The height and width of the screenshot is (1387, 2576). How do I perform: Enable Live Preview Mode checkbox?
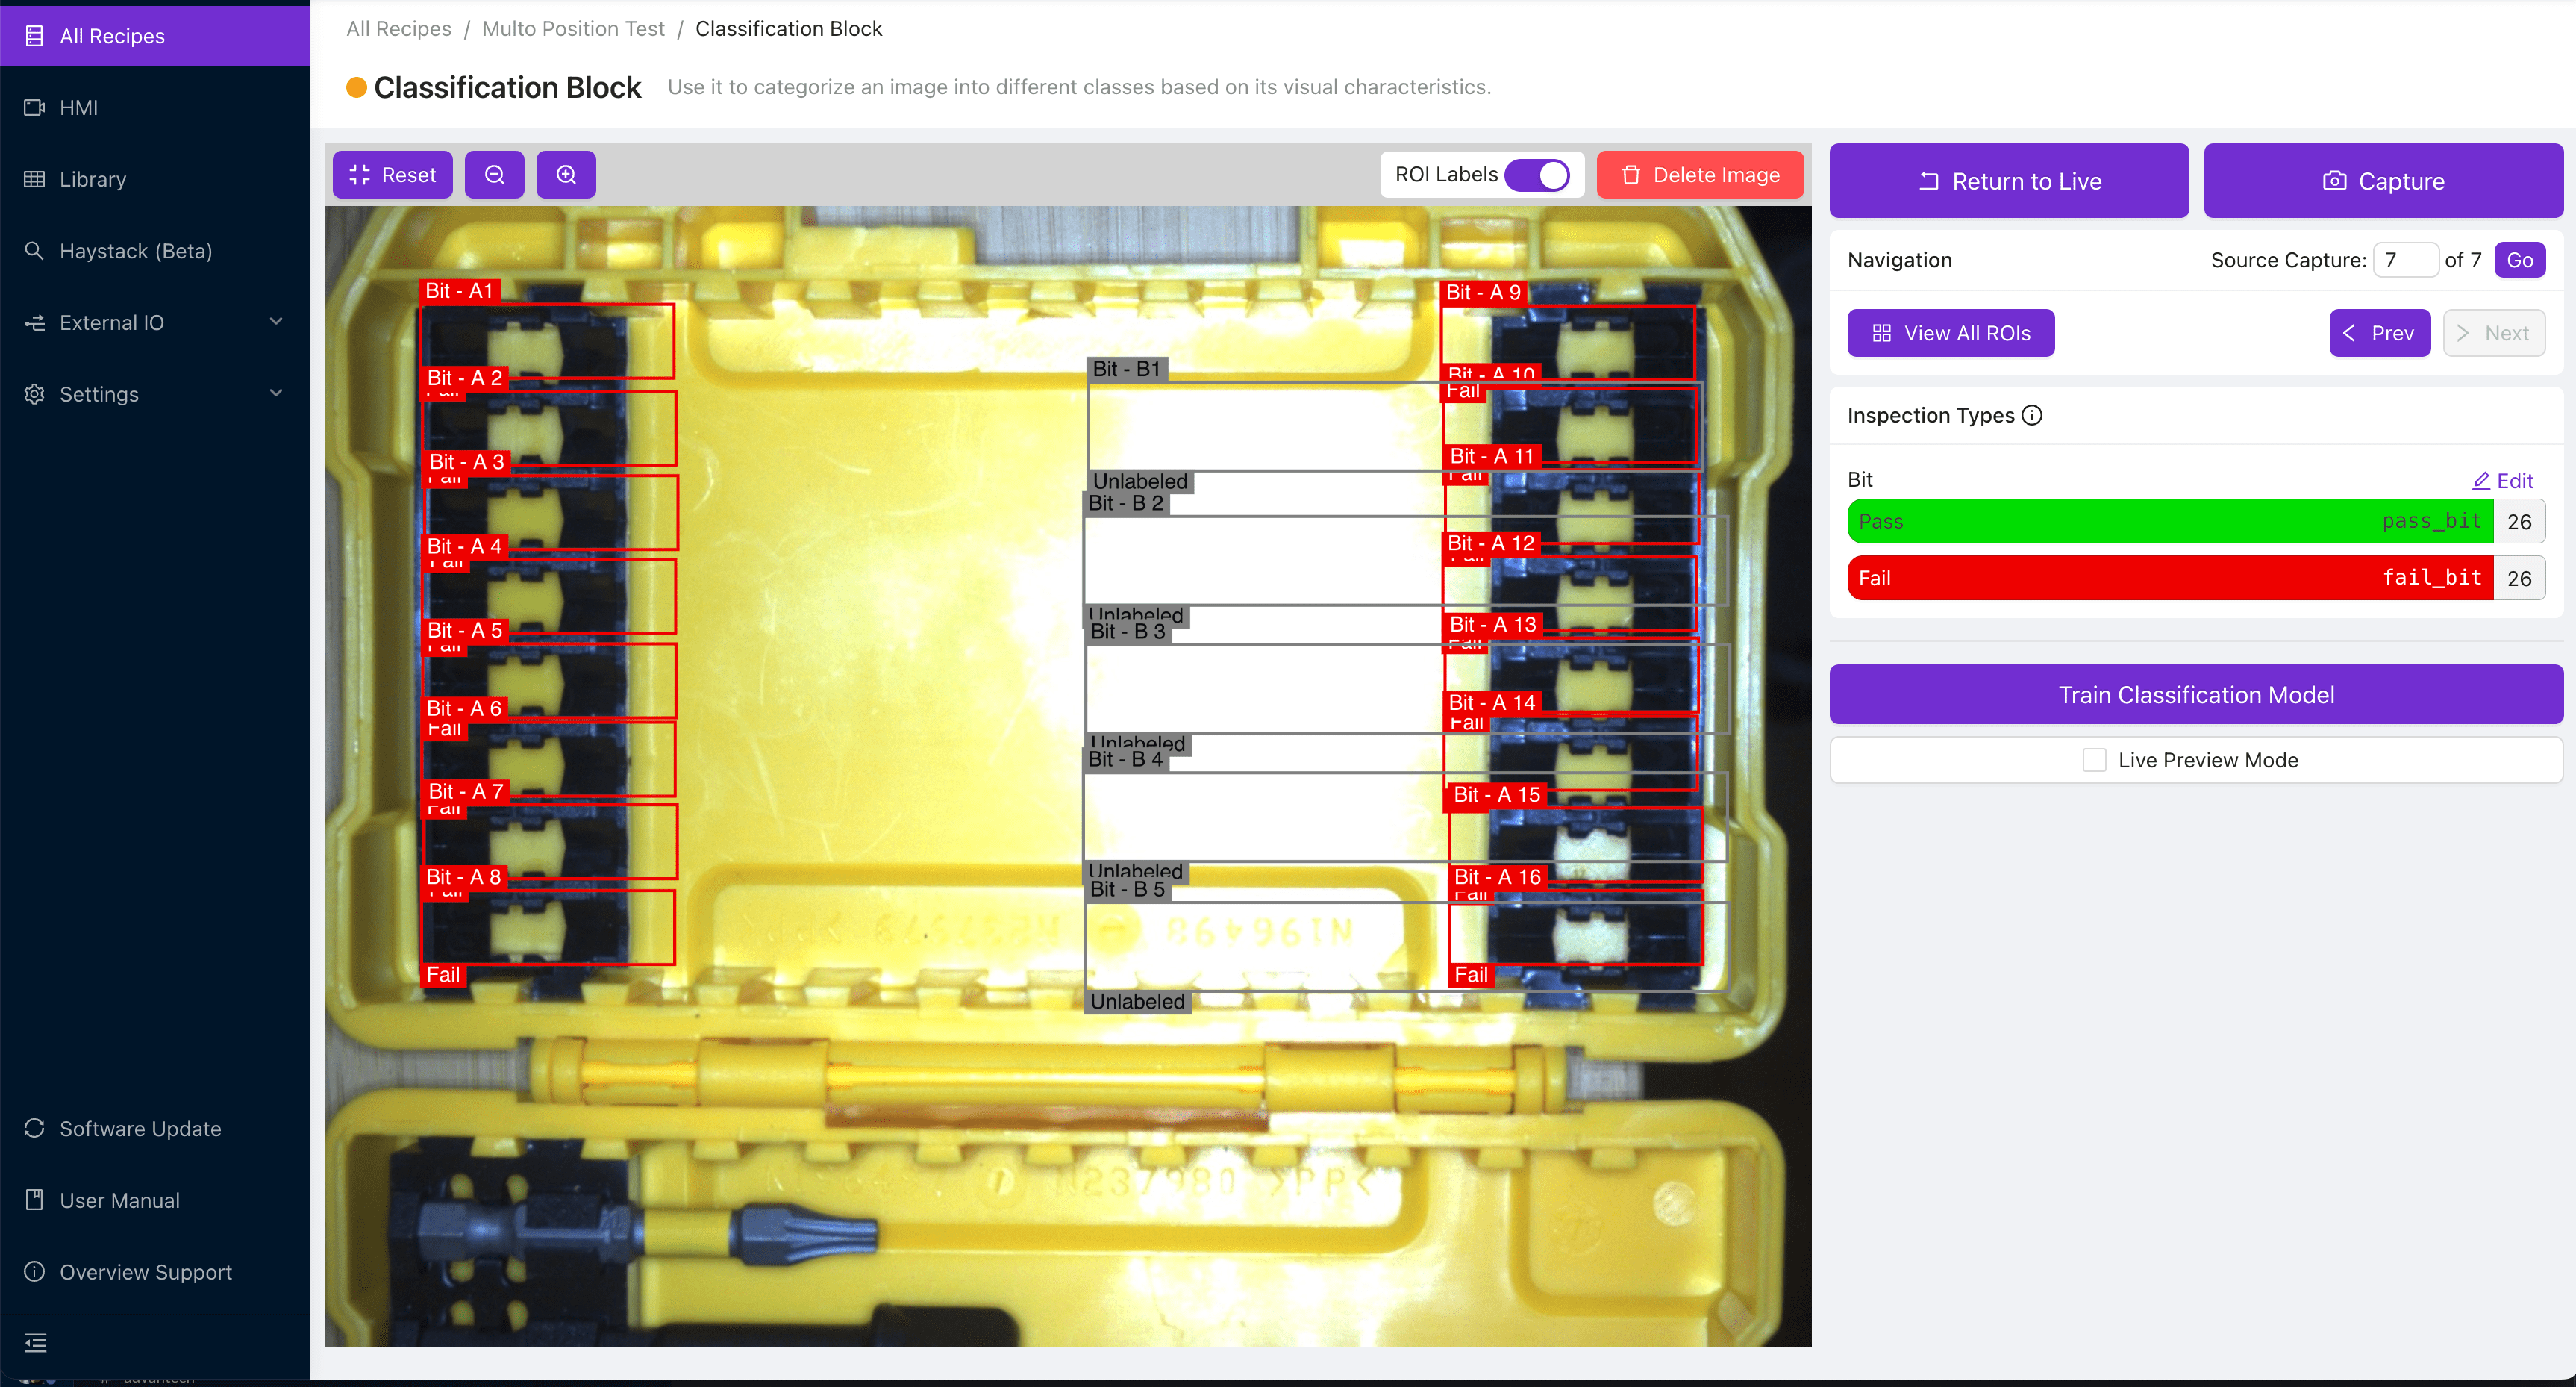pos(2094,760)
